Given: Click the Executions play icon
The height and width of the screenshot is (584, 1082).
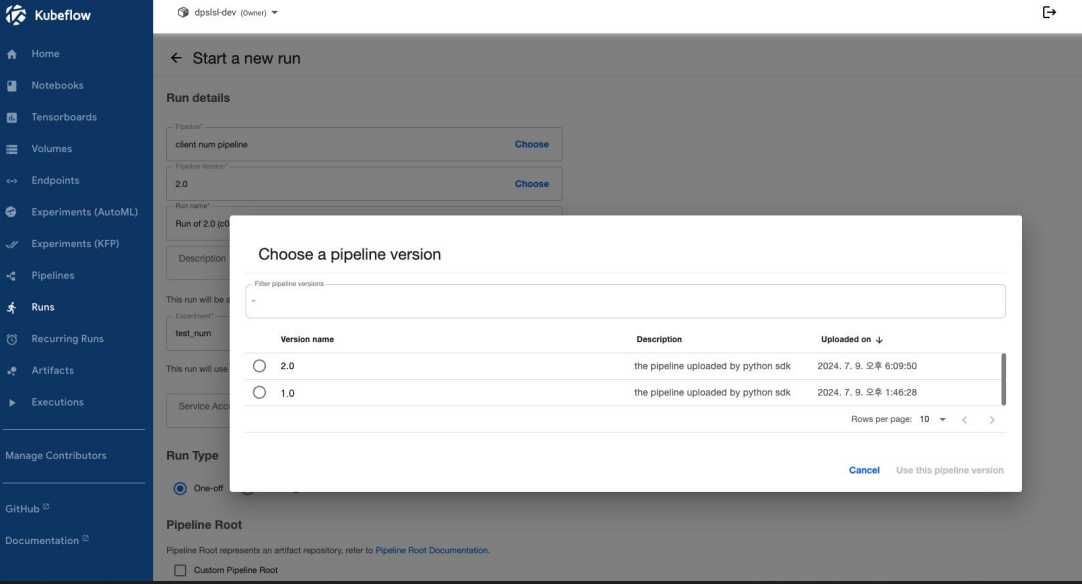Looking at the screenshot, I should (12, 402).
